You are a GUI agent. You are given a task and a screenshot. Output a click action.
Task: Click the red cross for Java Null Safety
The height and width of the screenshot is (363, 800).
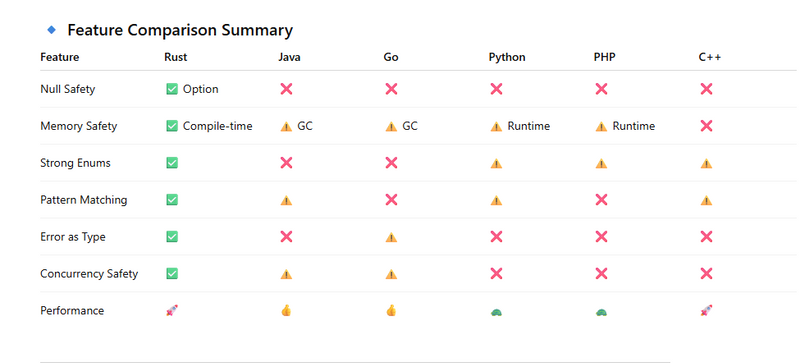(286, 89)
